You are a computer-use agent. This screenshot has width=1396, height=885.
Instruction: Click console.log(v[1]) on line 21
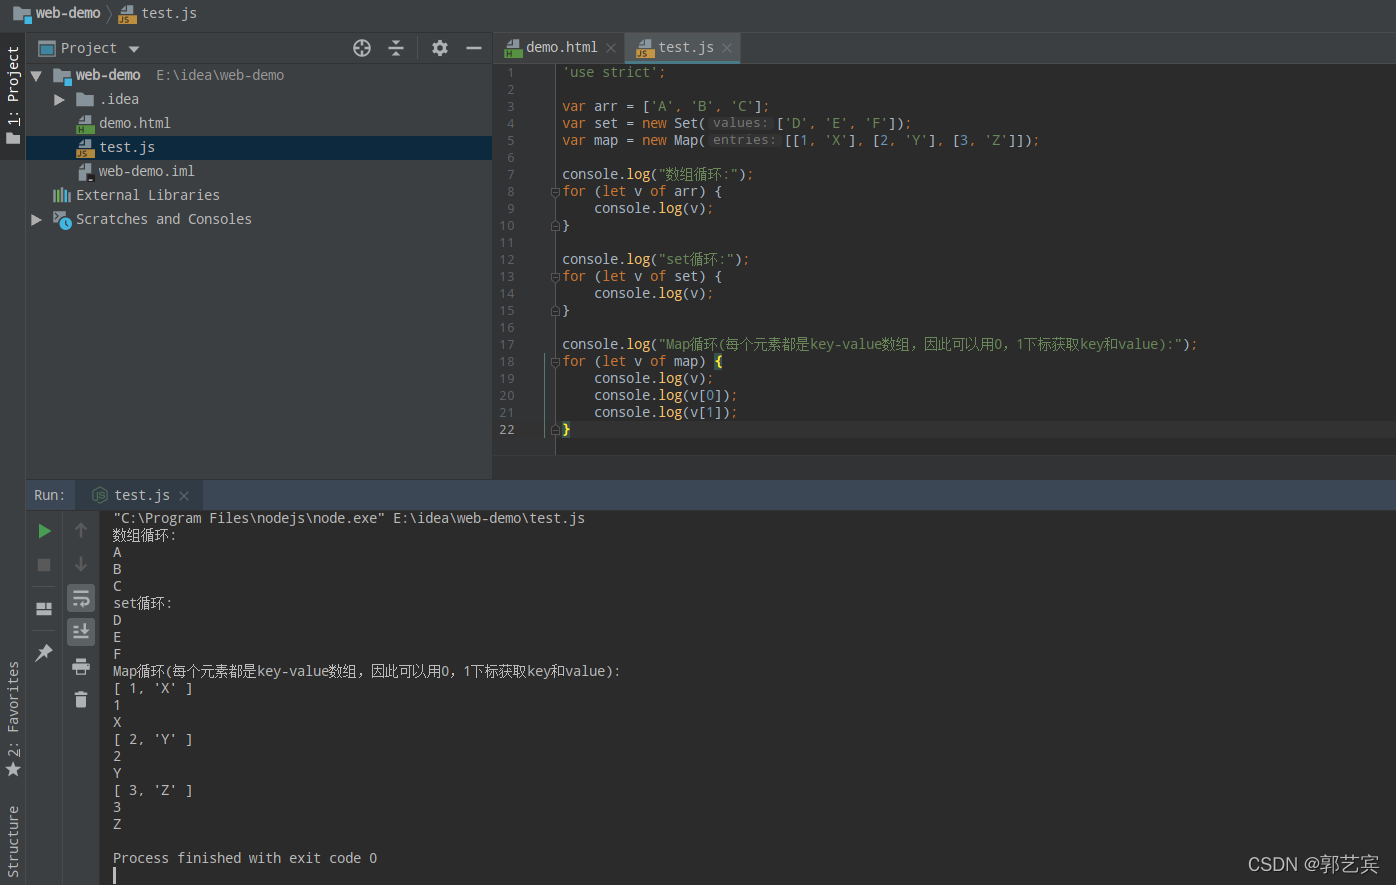(x=666, y=412)
